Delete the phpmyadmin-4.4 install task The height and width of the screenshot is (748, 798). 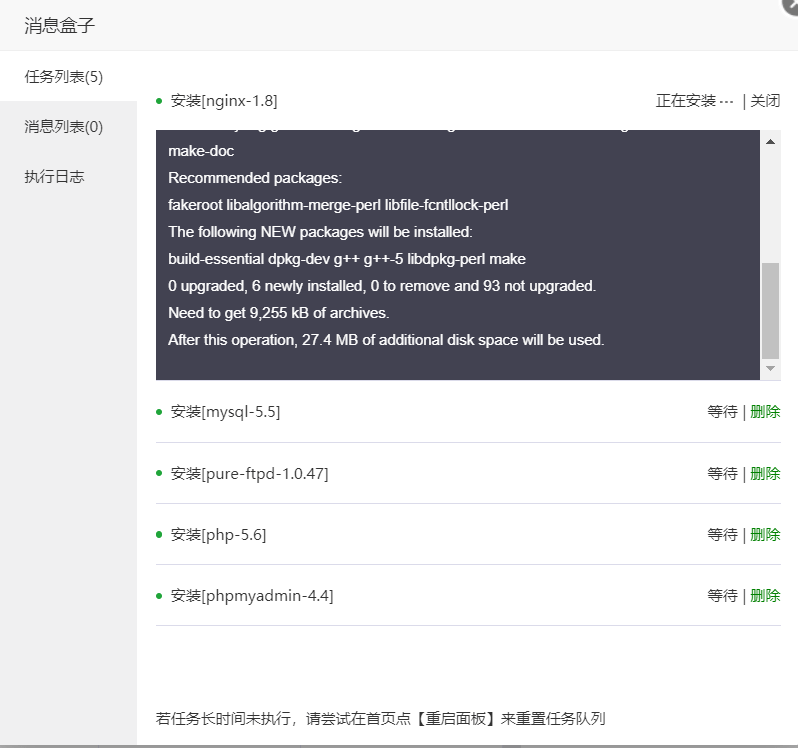pos(765,596)
